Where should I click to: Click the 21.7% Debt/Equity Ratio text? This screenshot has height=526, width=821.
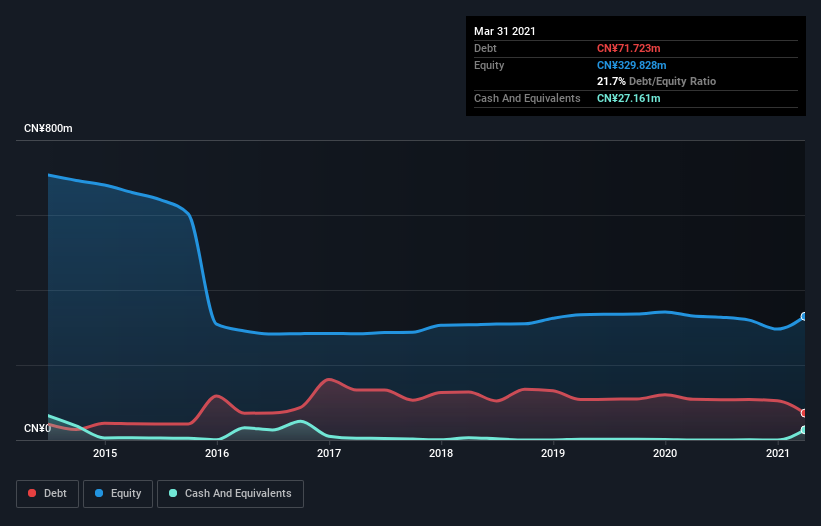tap(657, 81)
